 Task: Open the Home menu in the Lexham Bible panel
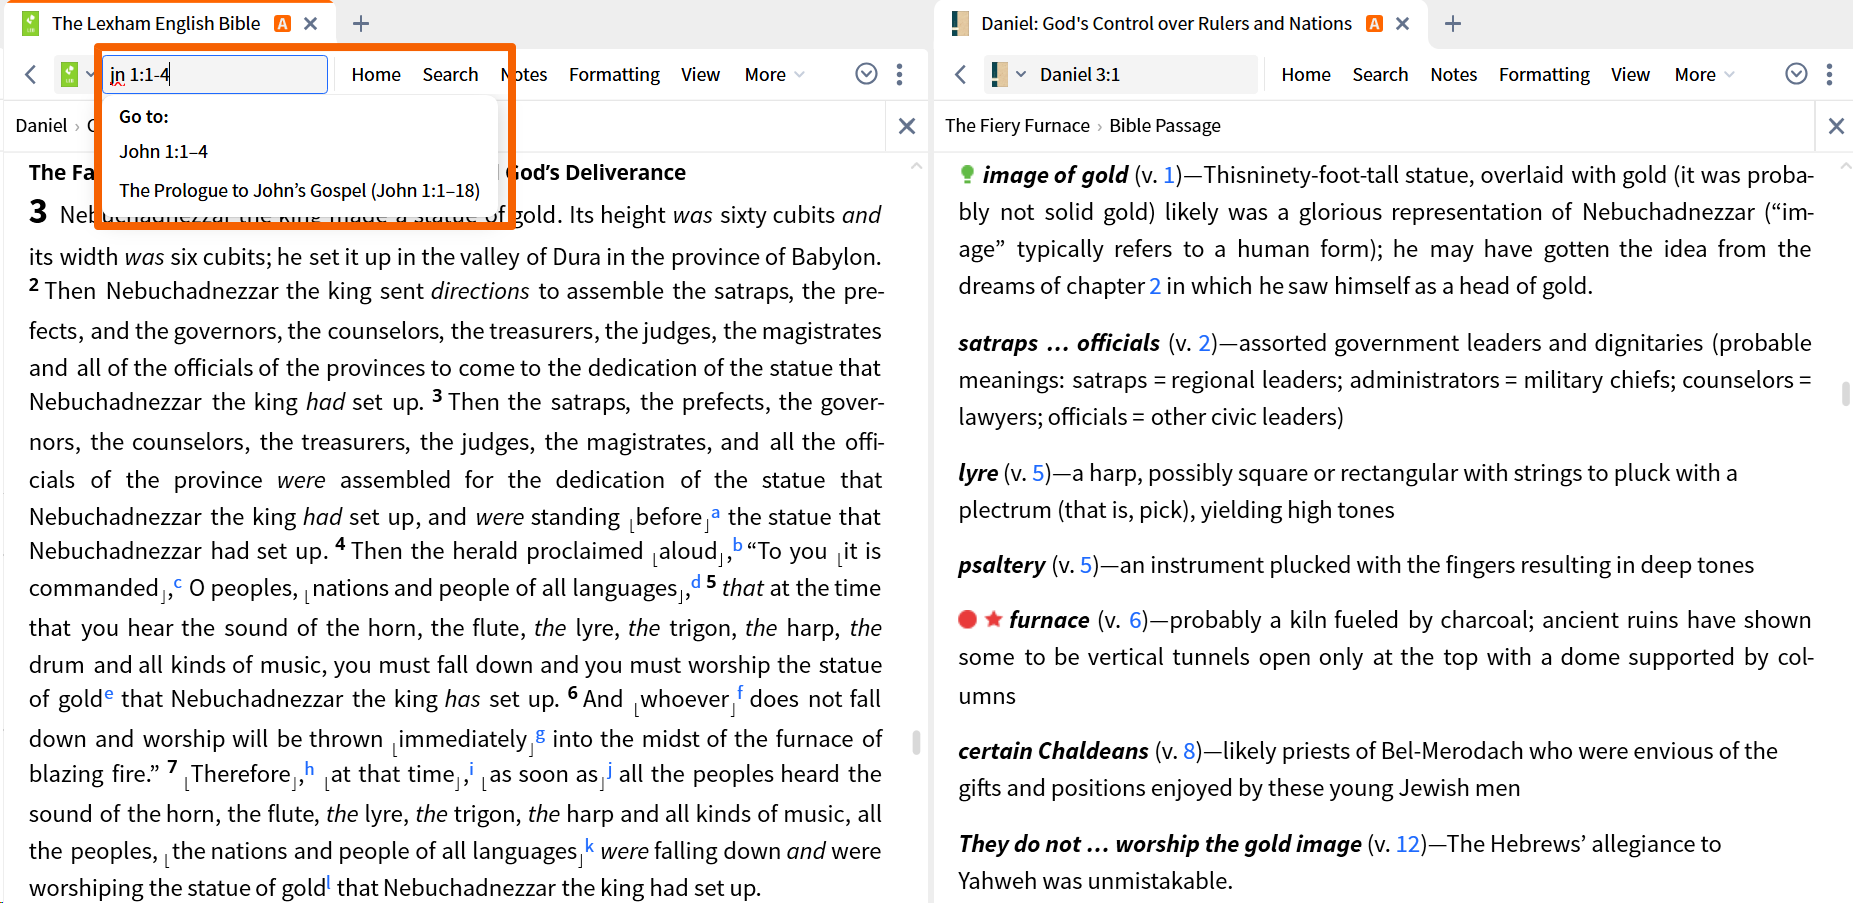pyautogui.click(x=376, y=74)
